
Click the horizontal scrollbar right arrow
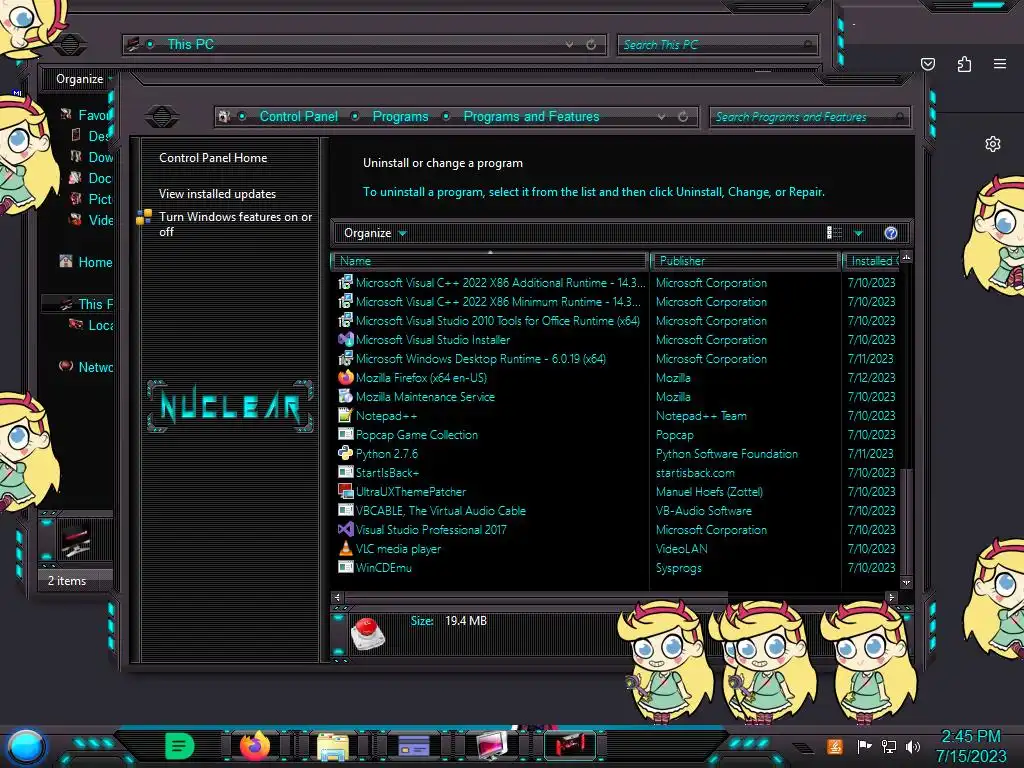[891, 597]
